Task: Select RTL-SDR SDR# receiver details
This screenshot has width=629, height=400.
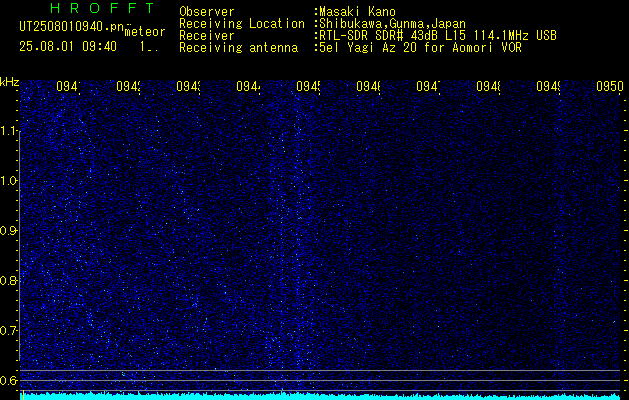Action: pyautogui.click(x=438, y=36)
